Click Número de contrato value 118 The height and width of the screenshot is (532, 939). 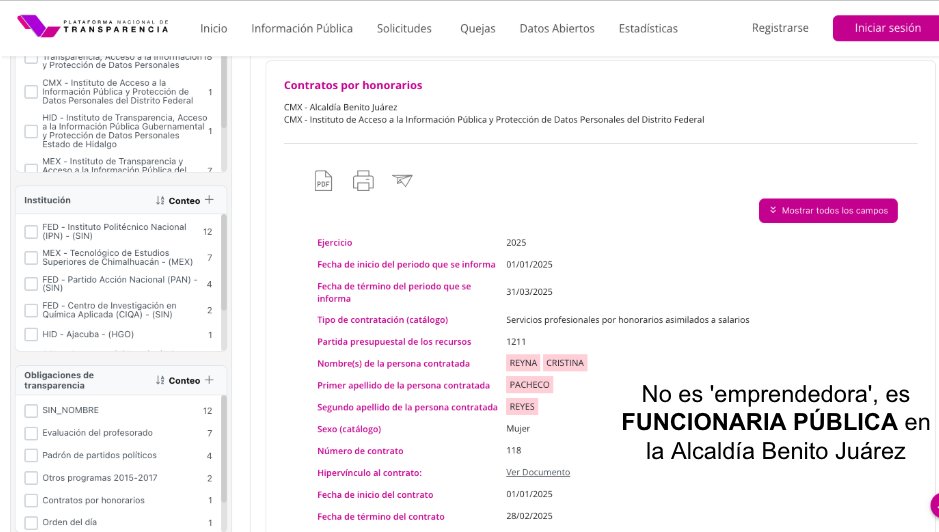pyautogui.click(x=514, y=451)
